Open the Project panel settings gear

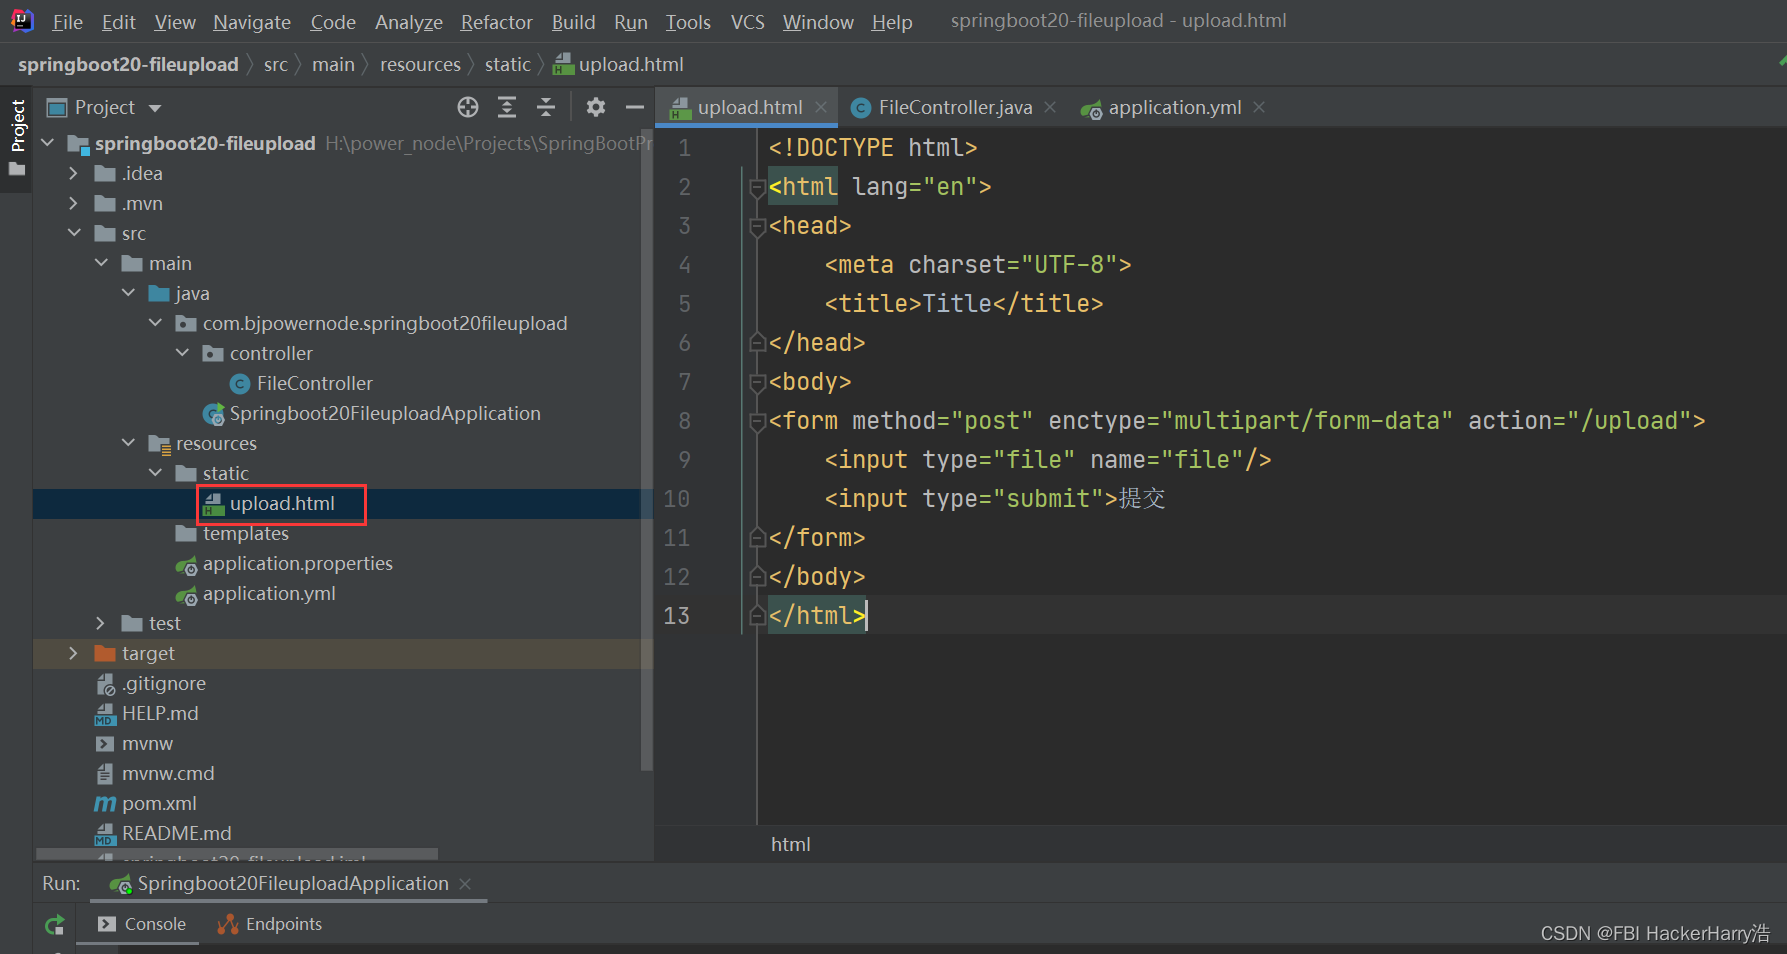(596, 107)
